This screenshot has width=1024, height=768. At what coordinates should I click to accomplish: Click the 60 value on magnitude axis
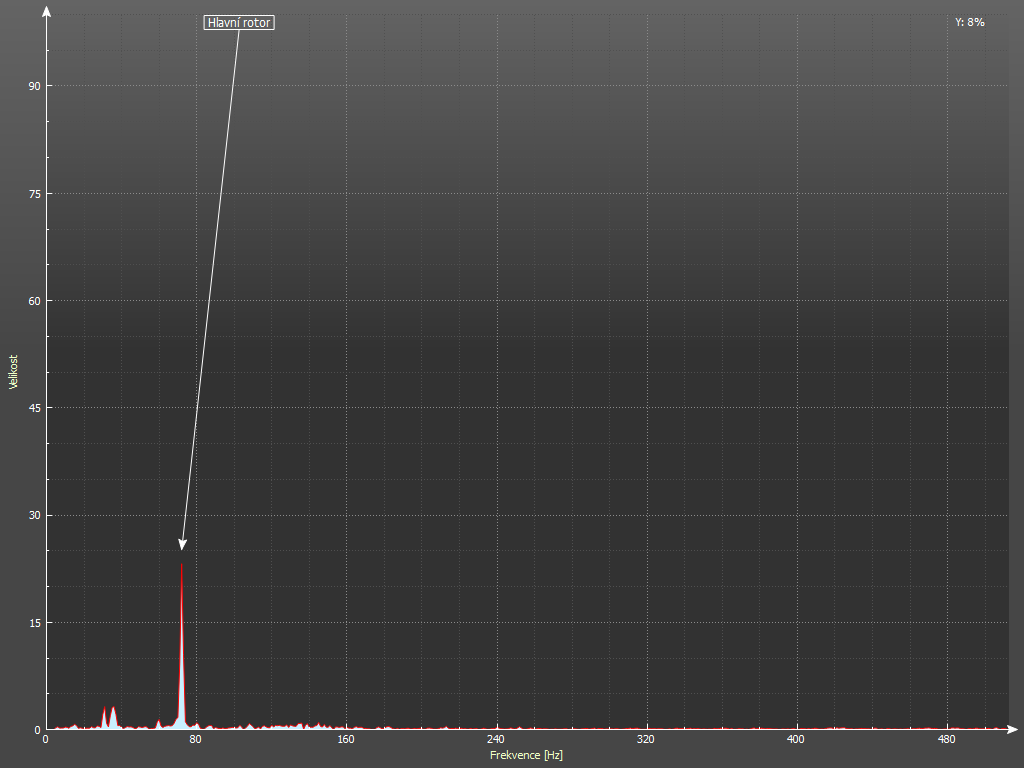tap(34, 301)
